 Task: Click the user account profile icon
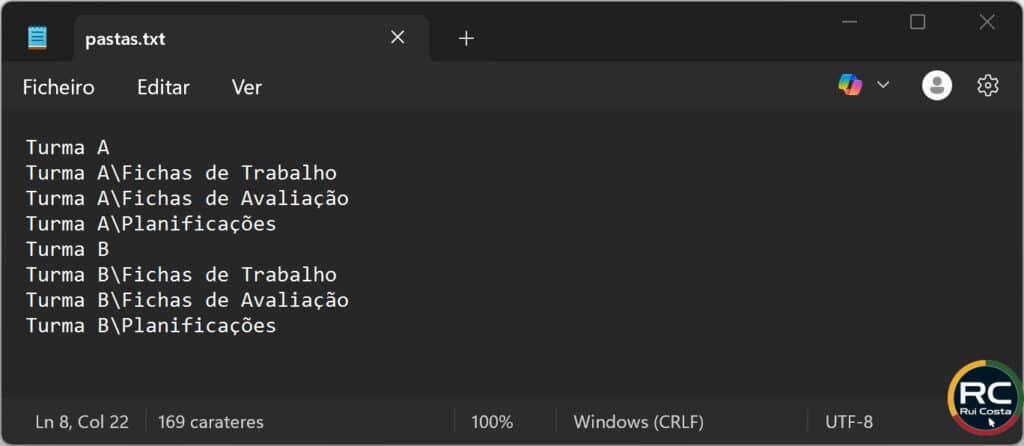click(937, 86)
